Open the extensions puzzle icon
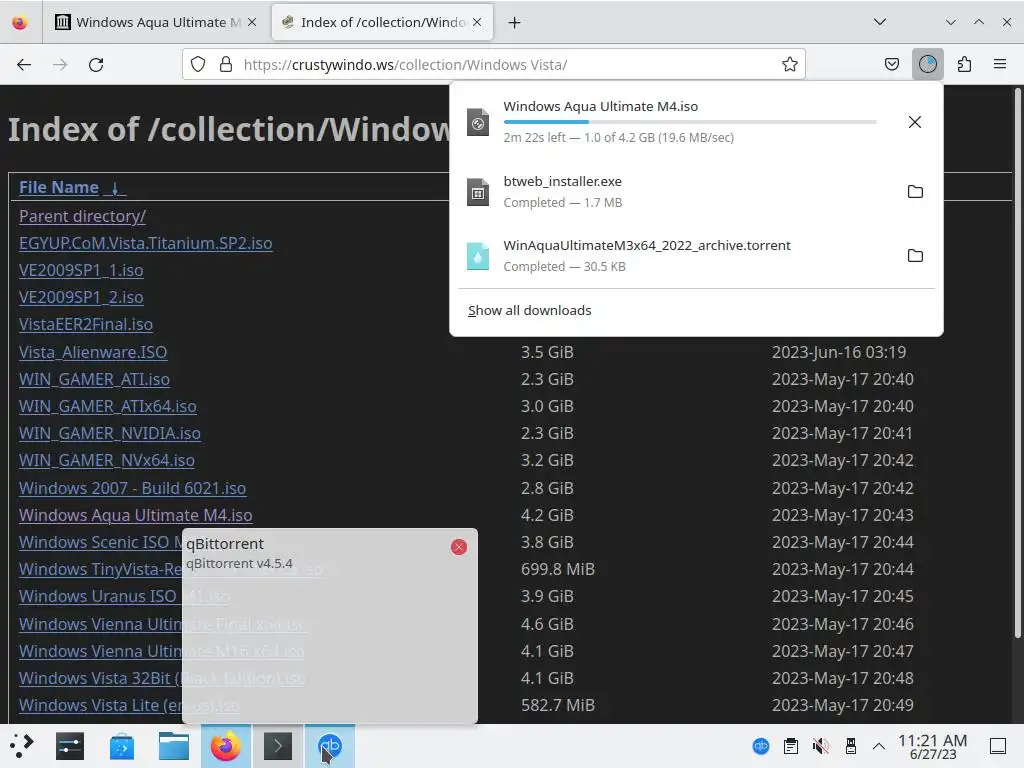Image resolution: width=1024 pixels, height=768 pixels. (x=964, y=65)
